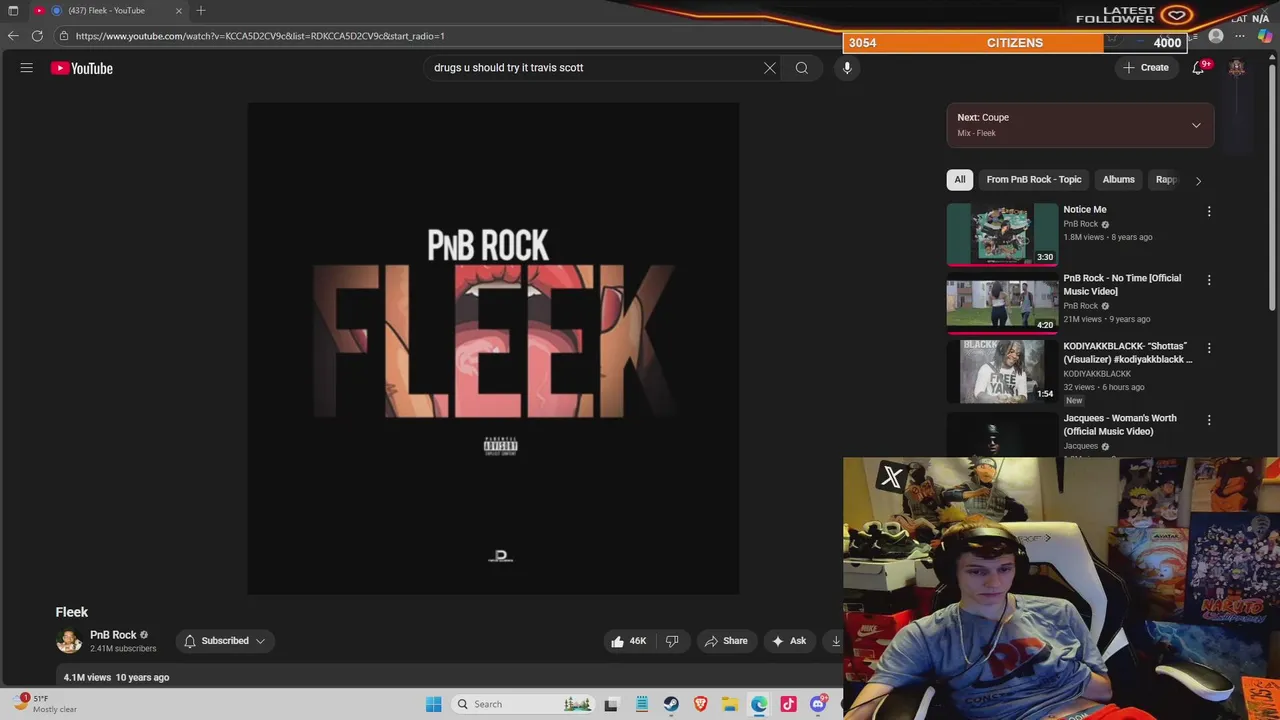Open more options for KODIYAKKBLACKK Shottas video
The width and height of the screenshot is (1280, 720).
click(1209, 348)
